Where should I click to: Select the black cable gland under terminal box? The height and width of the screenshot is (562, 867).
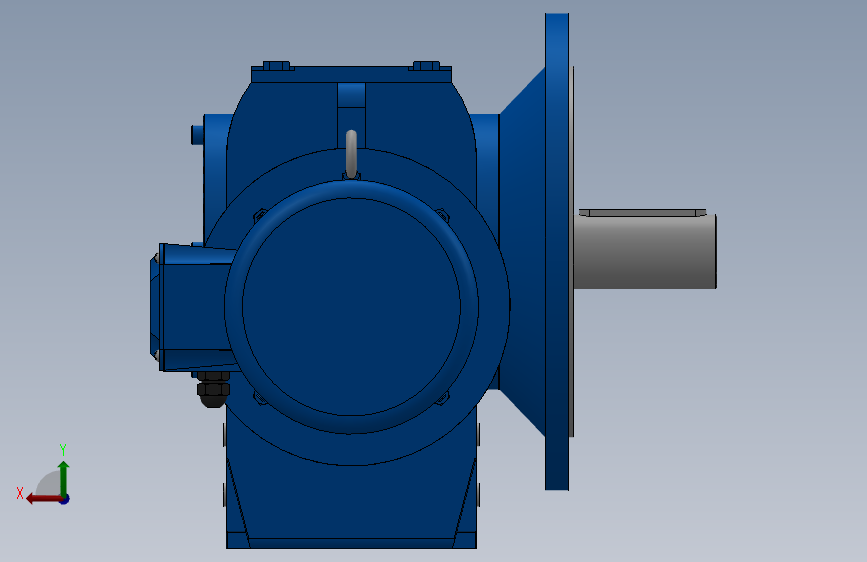[212, 390]
